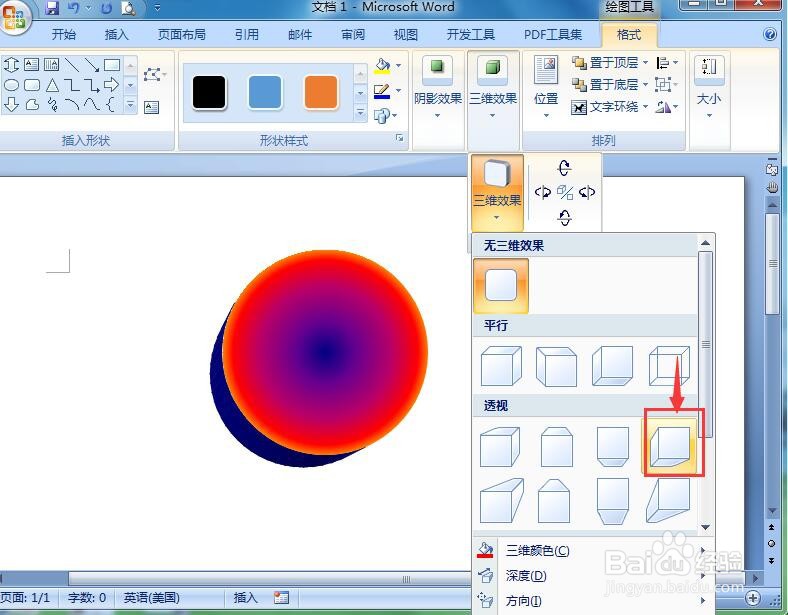This screenshot has height=615, width=788.
Task: Click the 字数: 0 word count
Action: click(86, 597)
